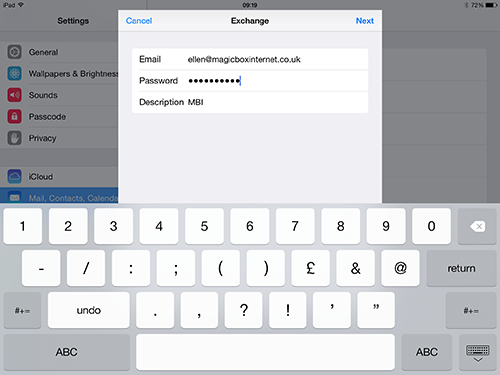Hide keyboard with the dismiss keyboard key
The width and height of the screenshot is (500, 375).
tap(477, 352)
